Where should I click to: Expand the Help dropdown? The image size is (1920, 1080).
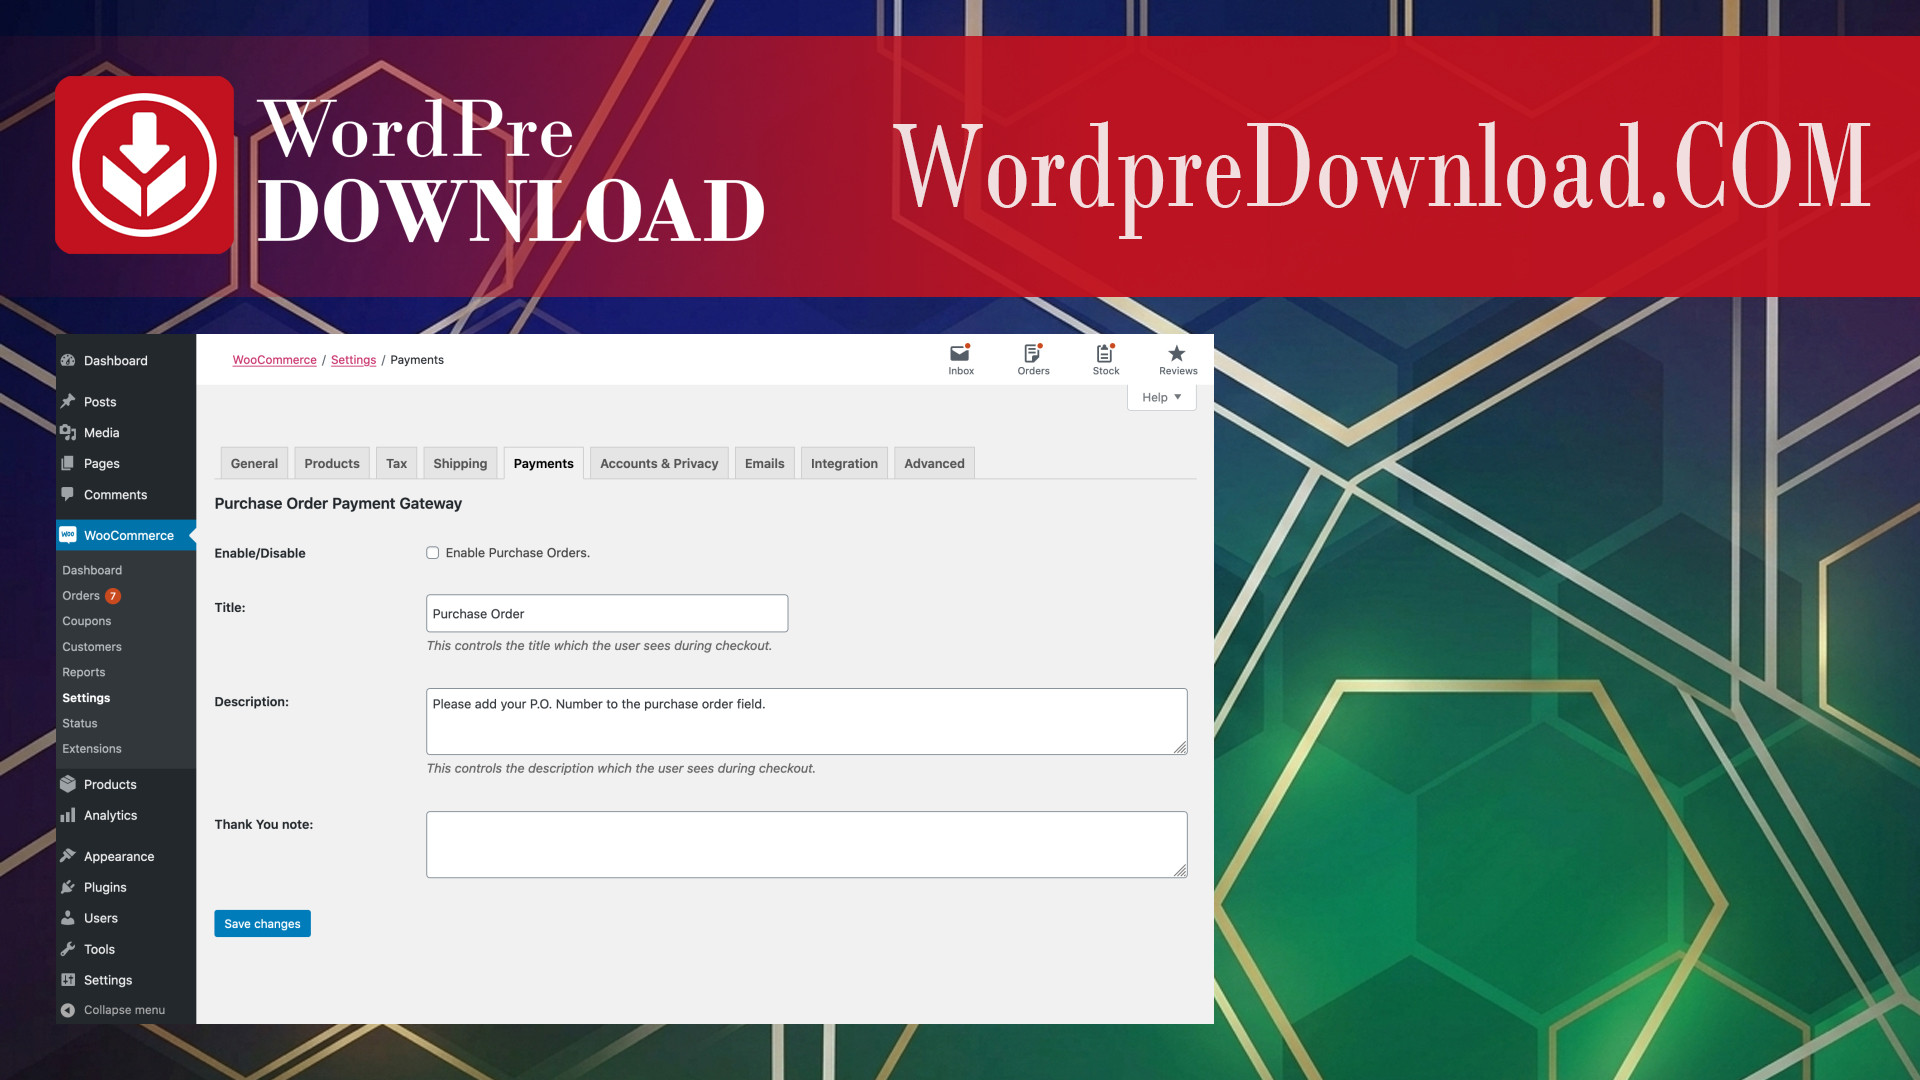pos(1161,397)
